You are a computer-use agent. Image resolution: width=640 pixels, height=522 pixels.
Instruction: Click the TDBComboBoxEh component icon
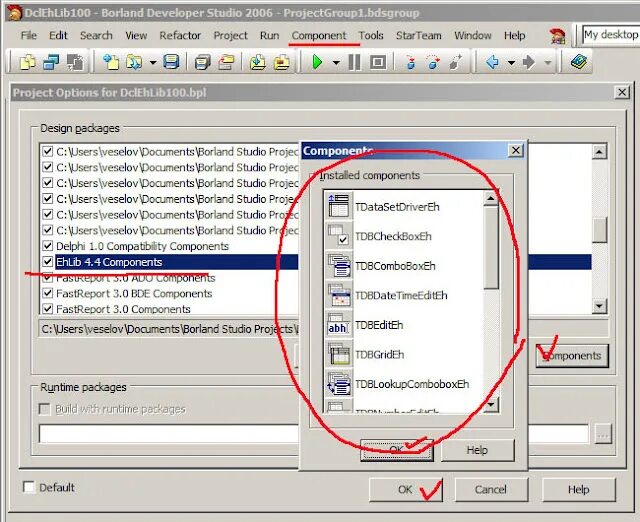click(x=338, y=265)
